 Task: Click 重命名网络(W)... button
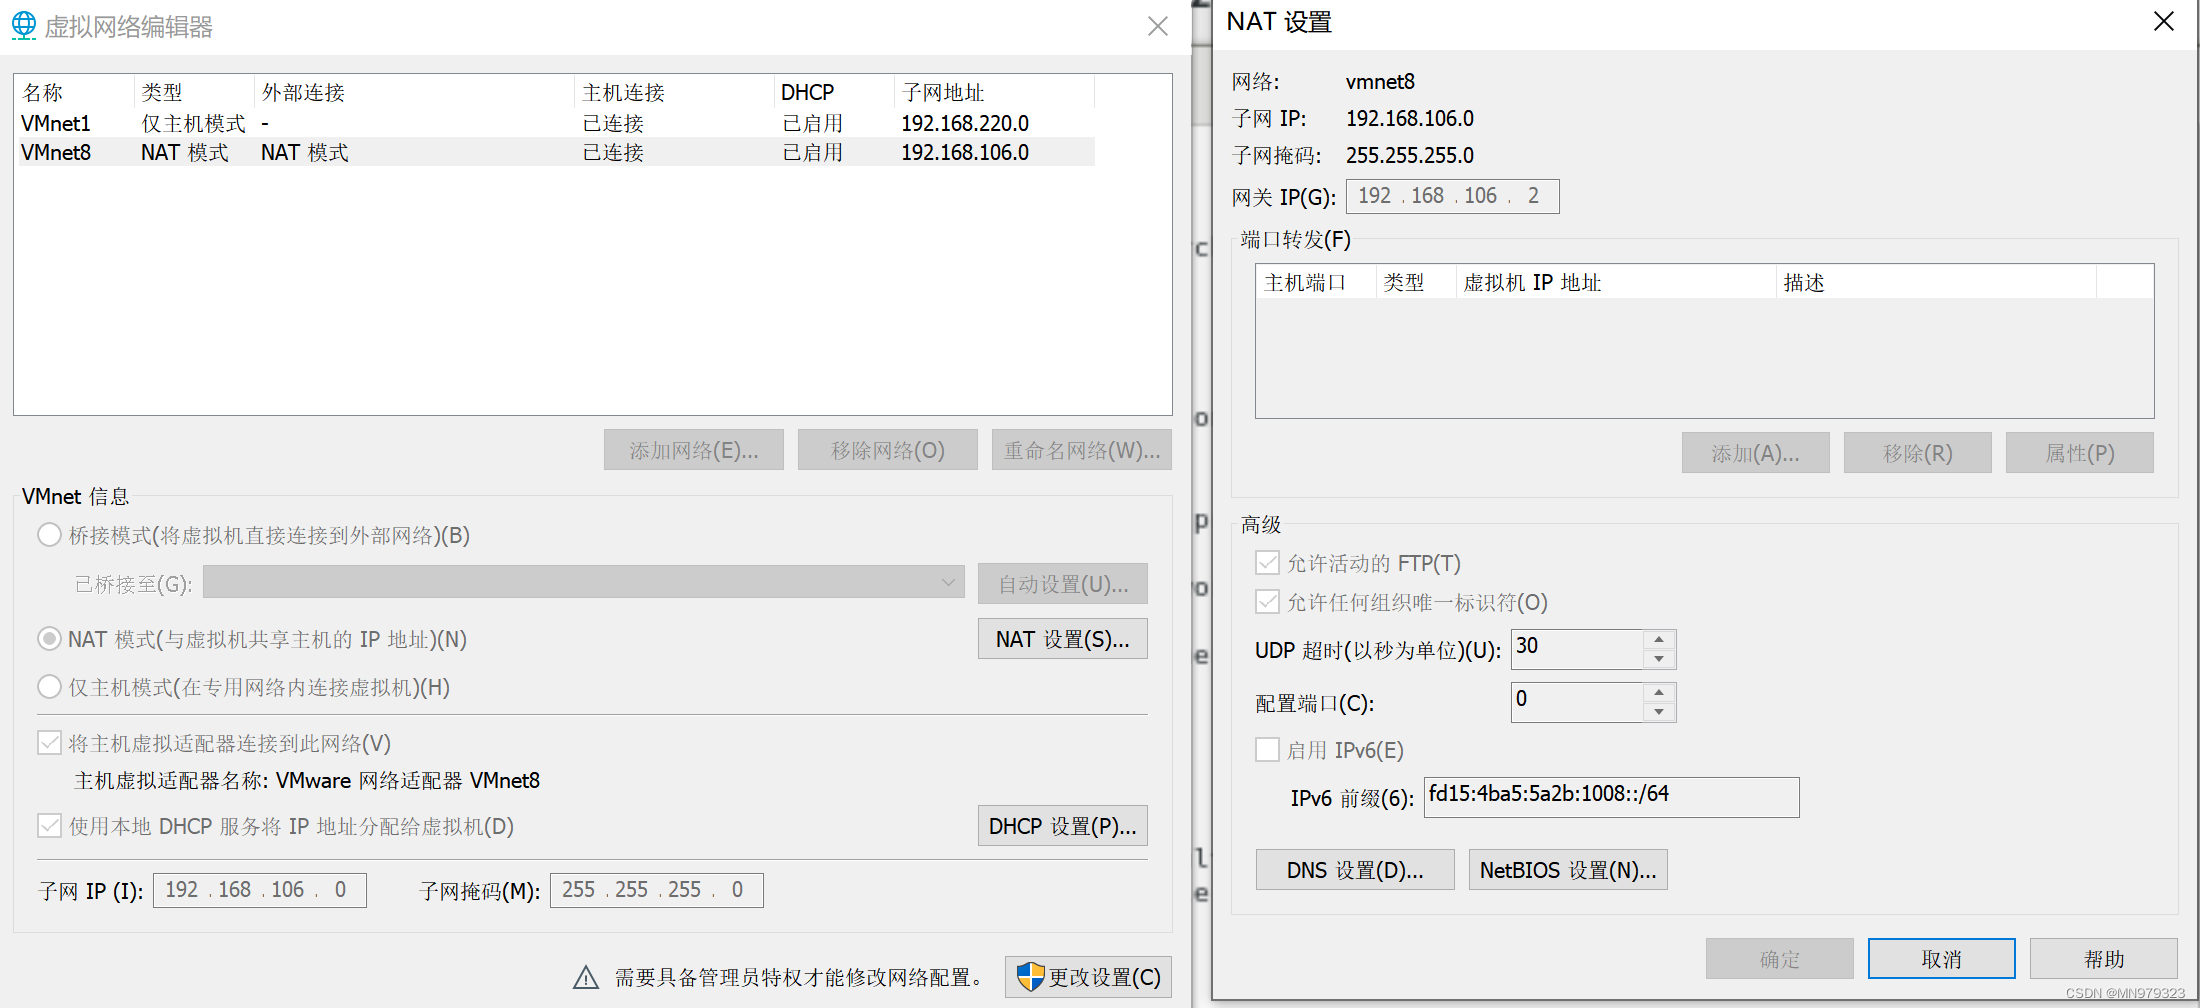click(1082, 450)
